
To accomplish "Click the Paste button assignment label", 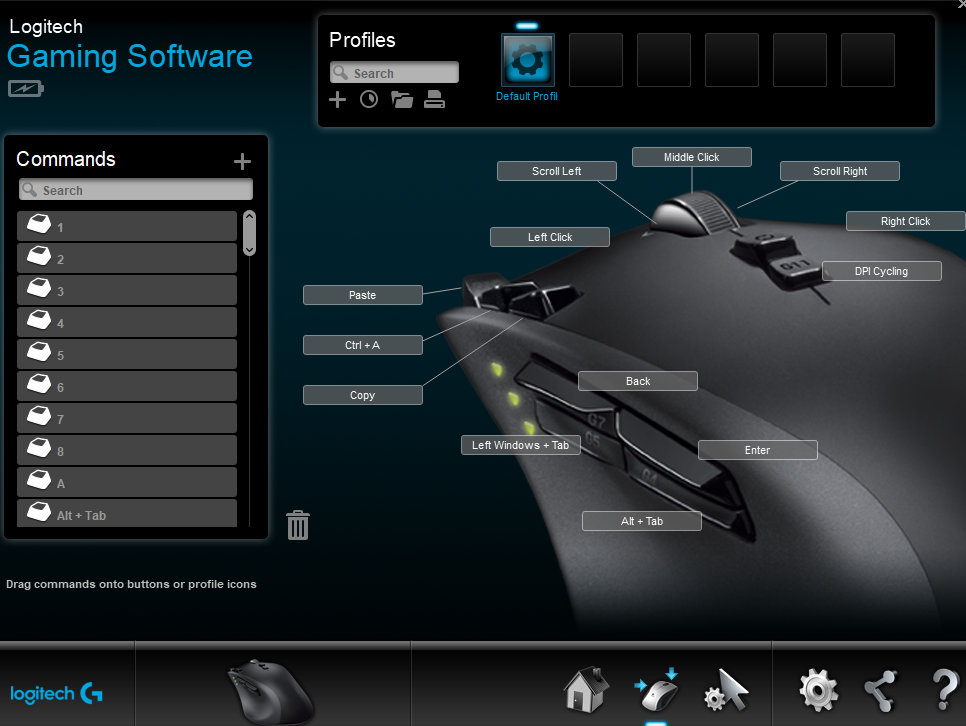I will [363, 295].
